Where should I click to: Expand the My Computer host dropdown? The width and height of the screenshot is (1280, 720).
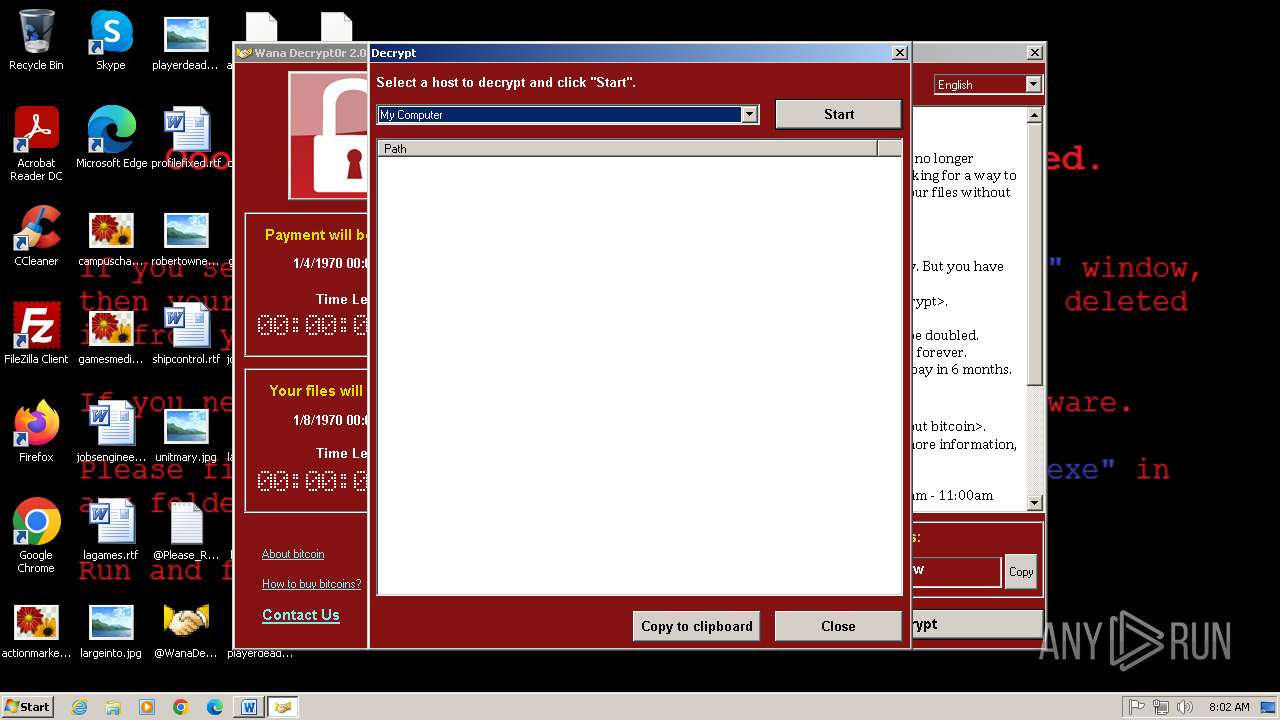[749, 115]
